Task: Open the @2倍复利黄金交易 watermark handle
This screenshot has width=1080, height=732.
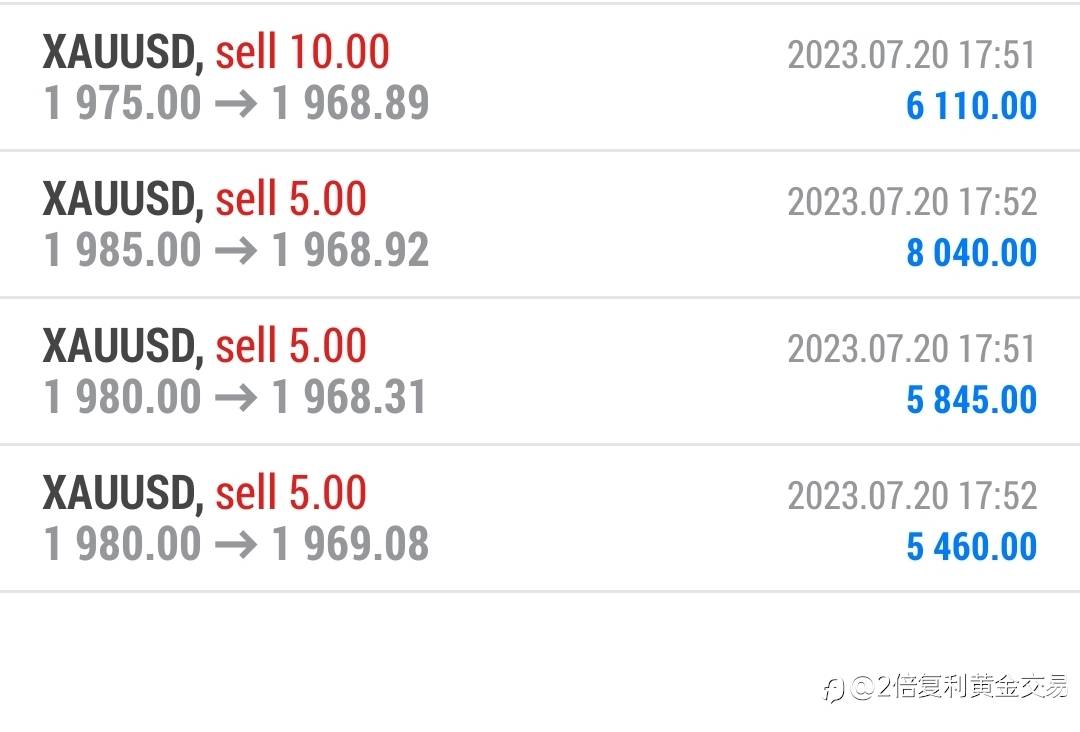Action: (x=958, y=687)
